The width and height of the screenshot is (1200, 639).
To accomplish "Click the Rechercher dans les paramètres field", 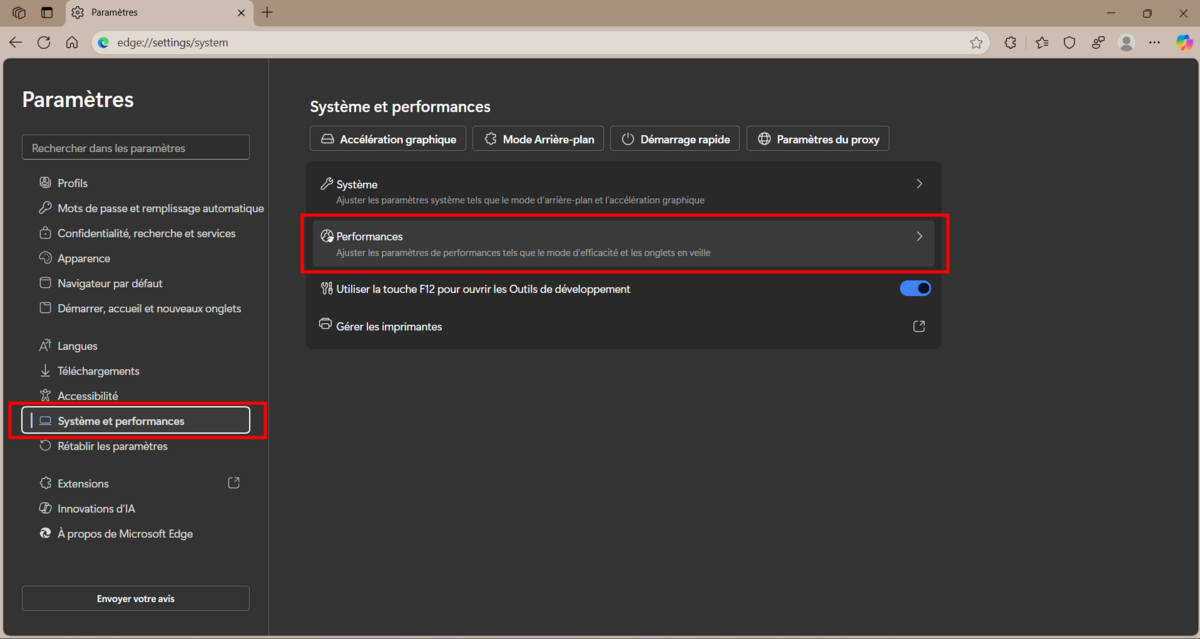I will coord(136,148).
